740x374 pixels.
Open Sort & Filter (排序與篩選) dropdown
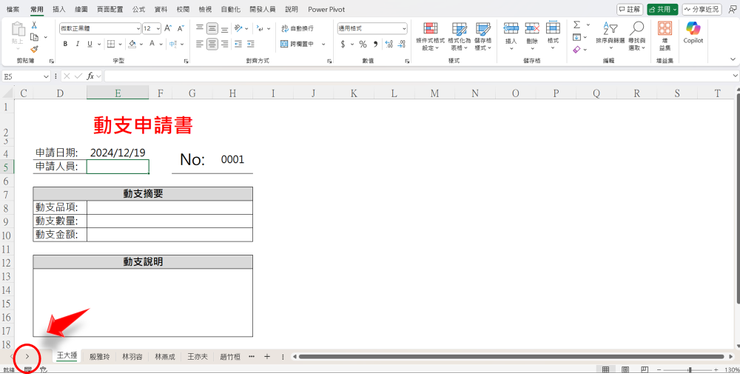tap(610, 37)
